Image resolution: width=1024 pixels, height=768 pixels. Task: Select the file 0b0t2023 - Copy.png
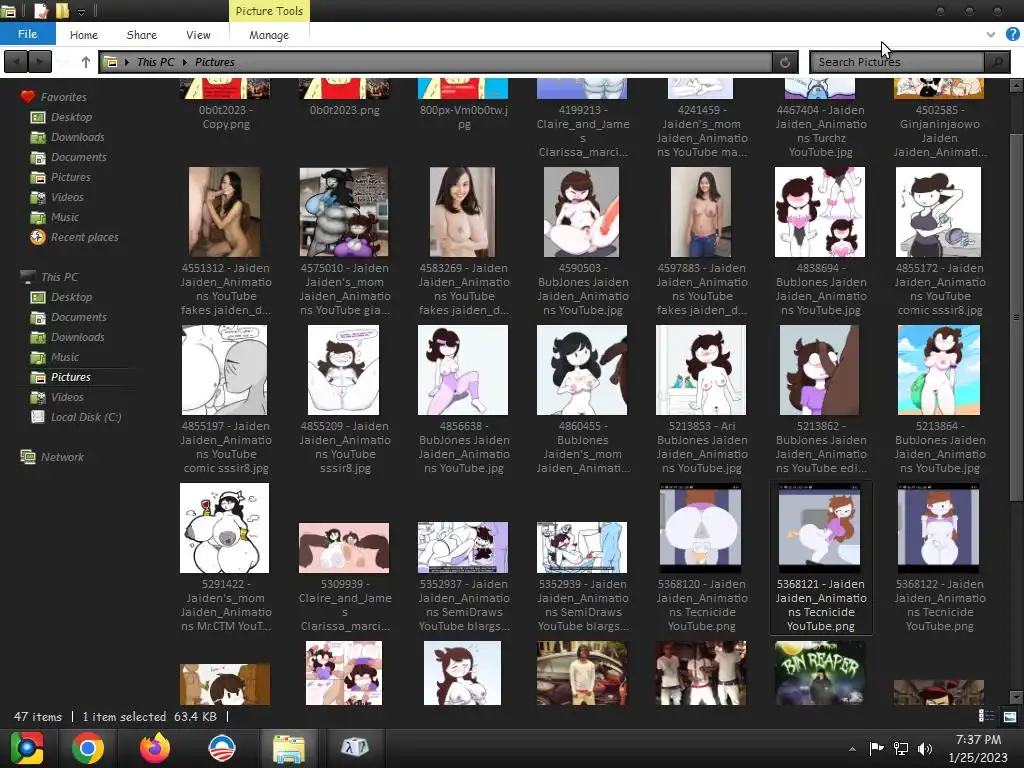click(x=225, y=104)
